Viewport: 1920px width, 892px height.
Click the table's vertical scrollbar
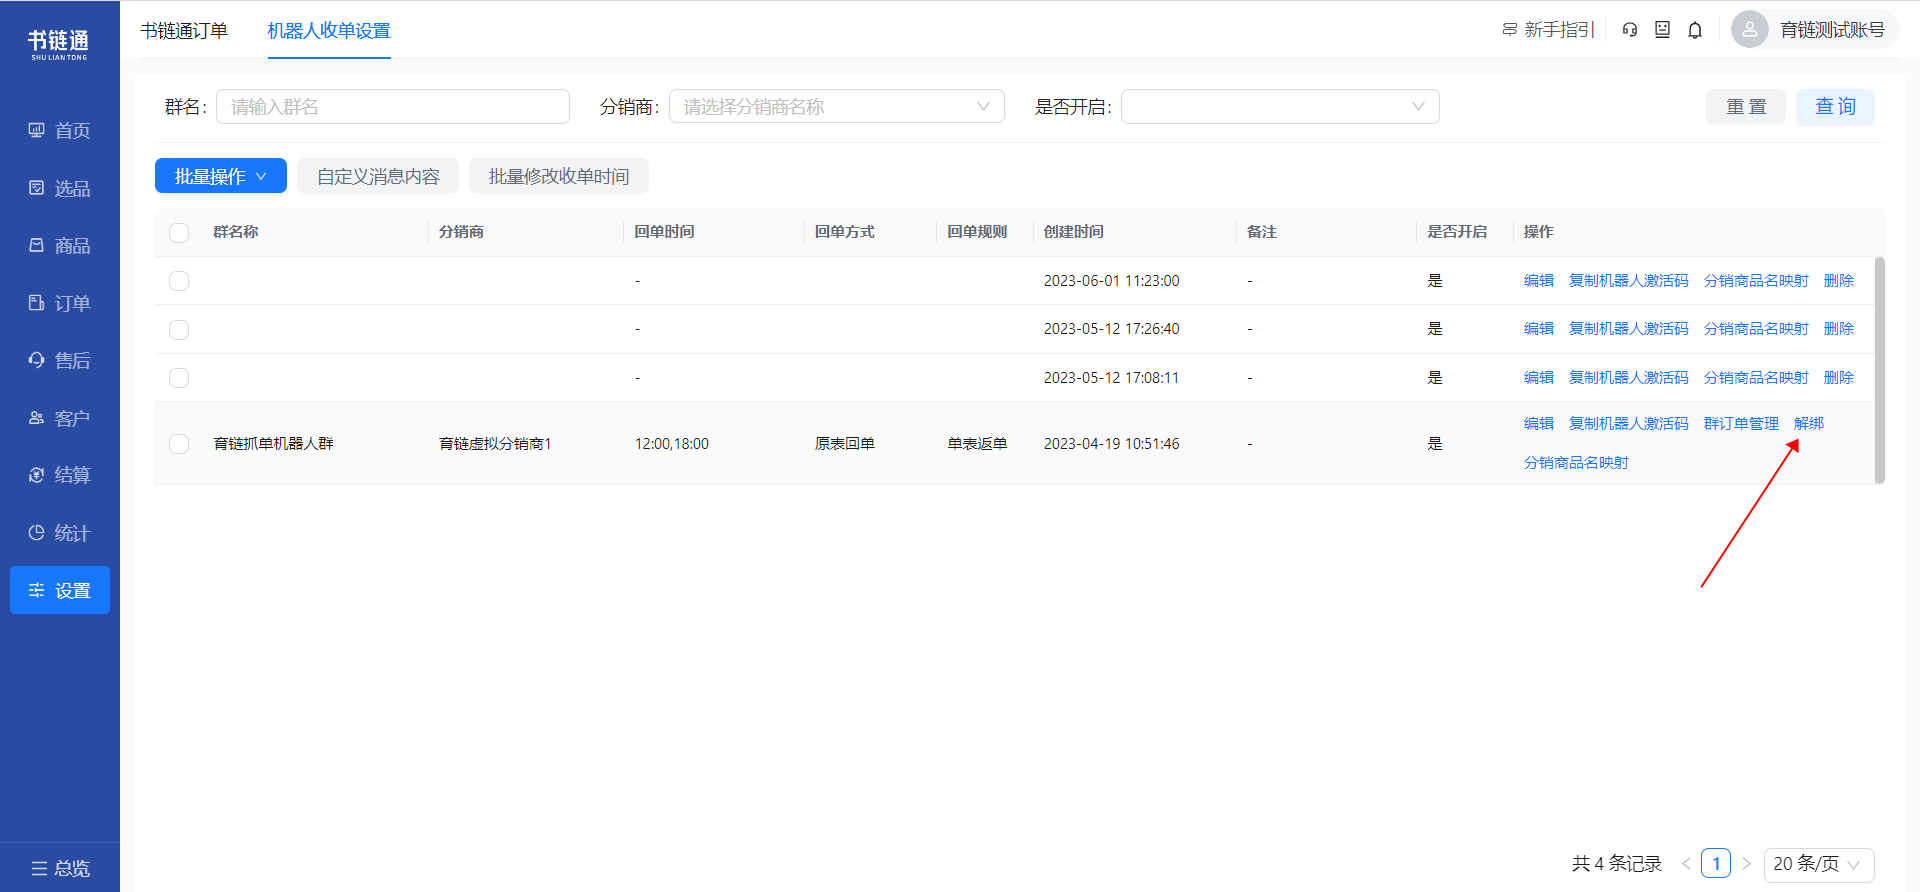[1880, 371]
